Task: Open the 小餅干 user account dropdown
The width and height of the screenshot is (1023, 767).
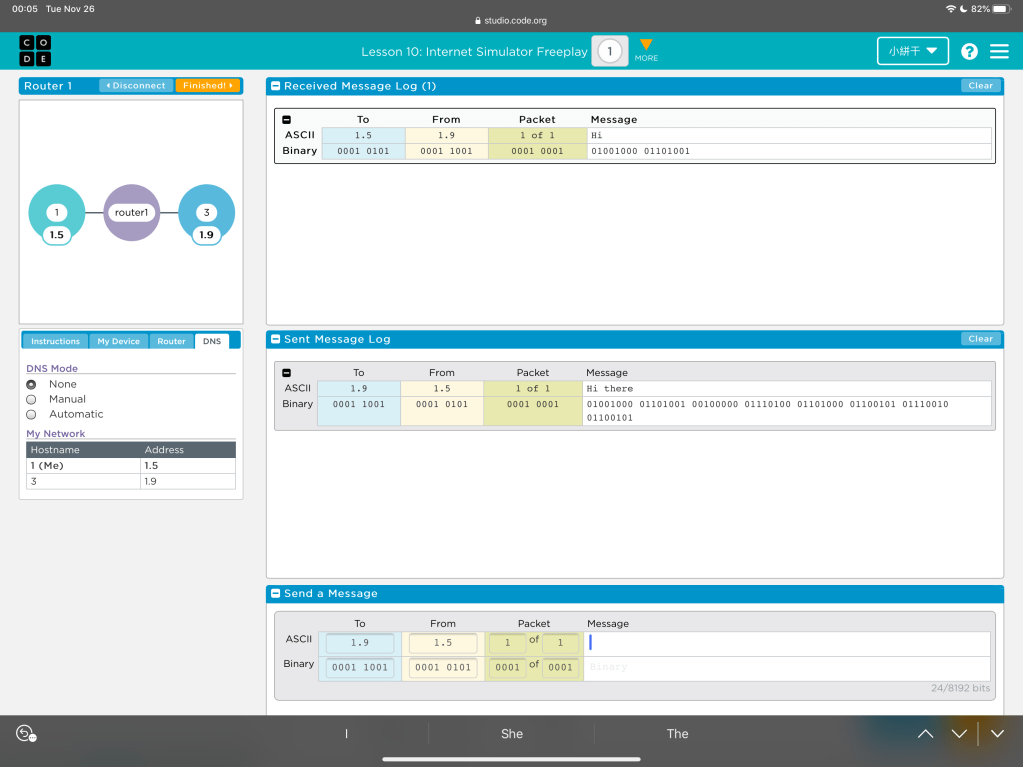Action: click(x=912, y=51)
